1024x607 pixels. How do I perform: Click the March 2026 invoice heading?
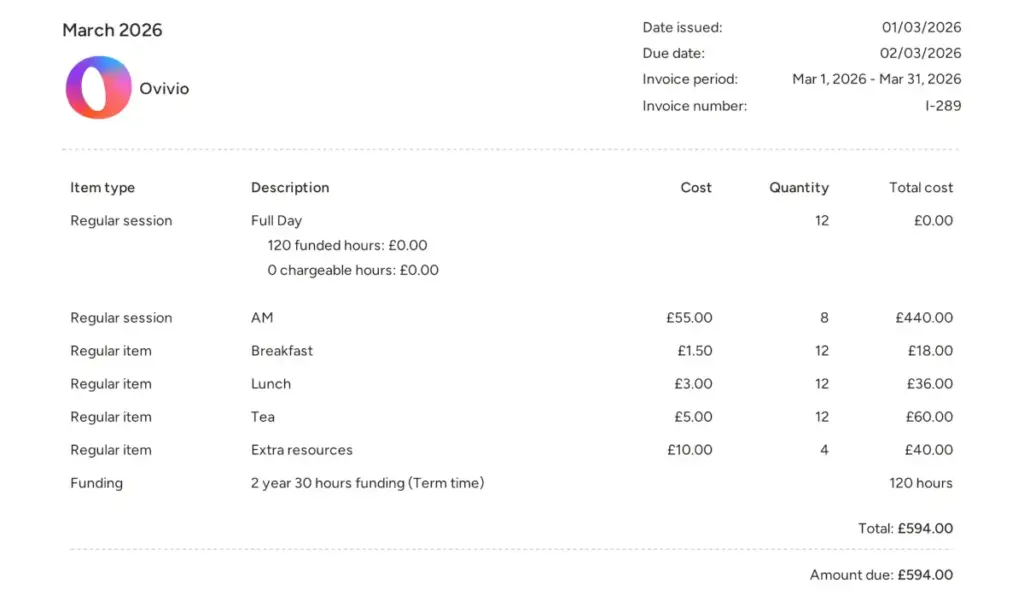coord(112,30)
